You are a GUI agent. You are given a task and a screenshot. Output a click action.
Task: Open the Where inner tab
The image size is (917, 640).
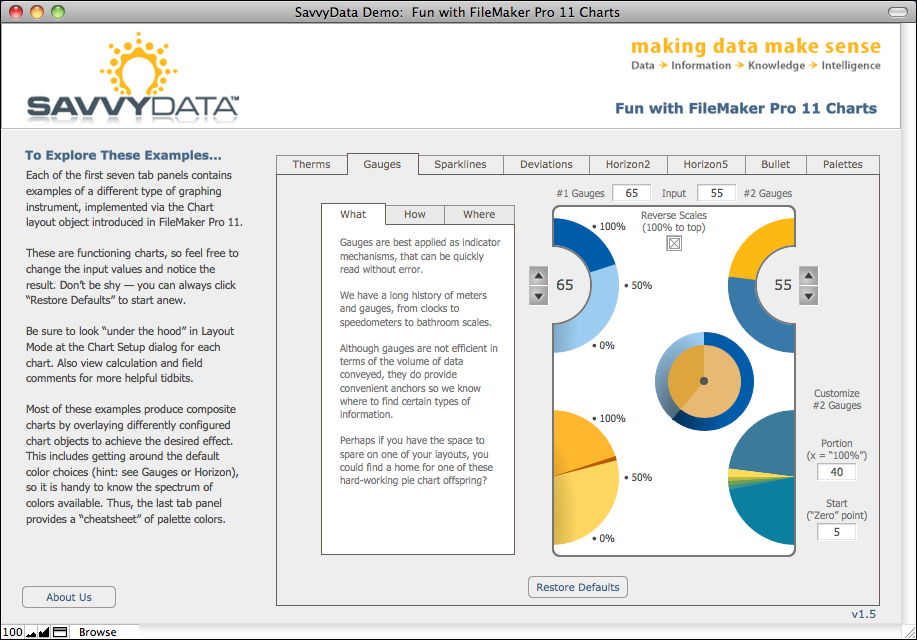tap(479, 215)
